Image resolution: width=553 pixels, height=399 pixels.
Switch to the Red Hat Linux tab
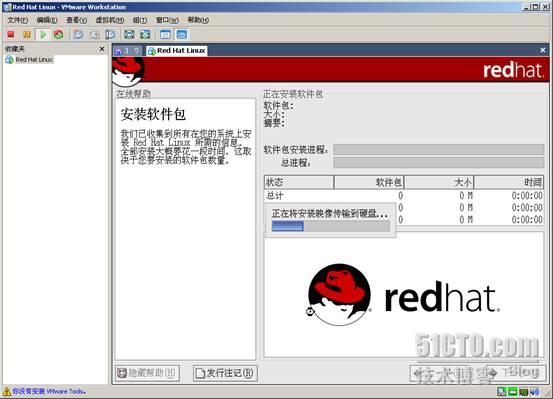[177, 51]
